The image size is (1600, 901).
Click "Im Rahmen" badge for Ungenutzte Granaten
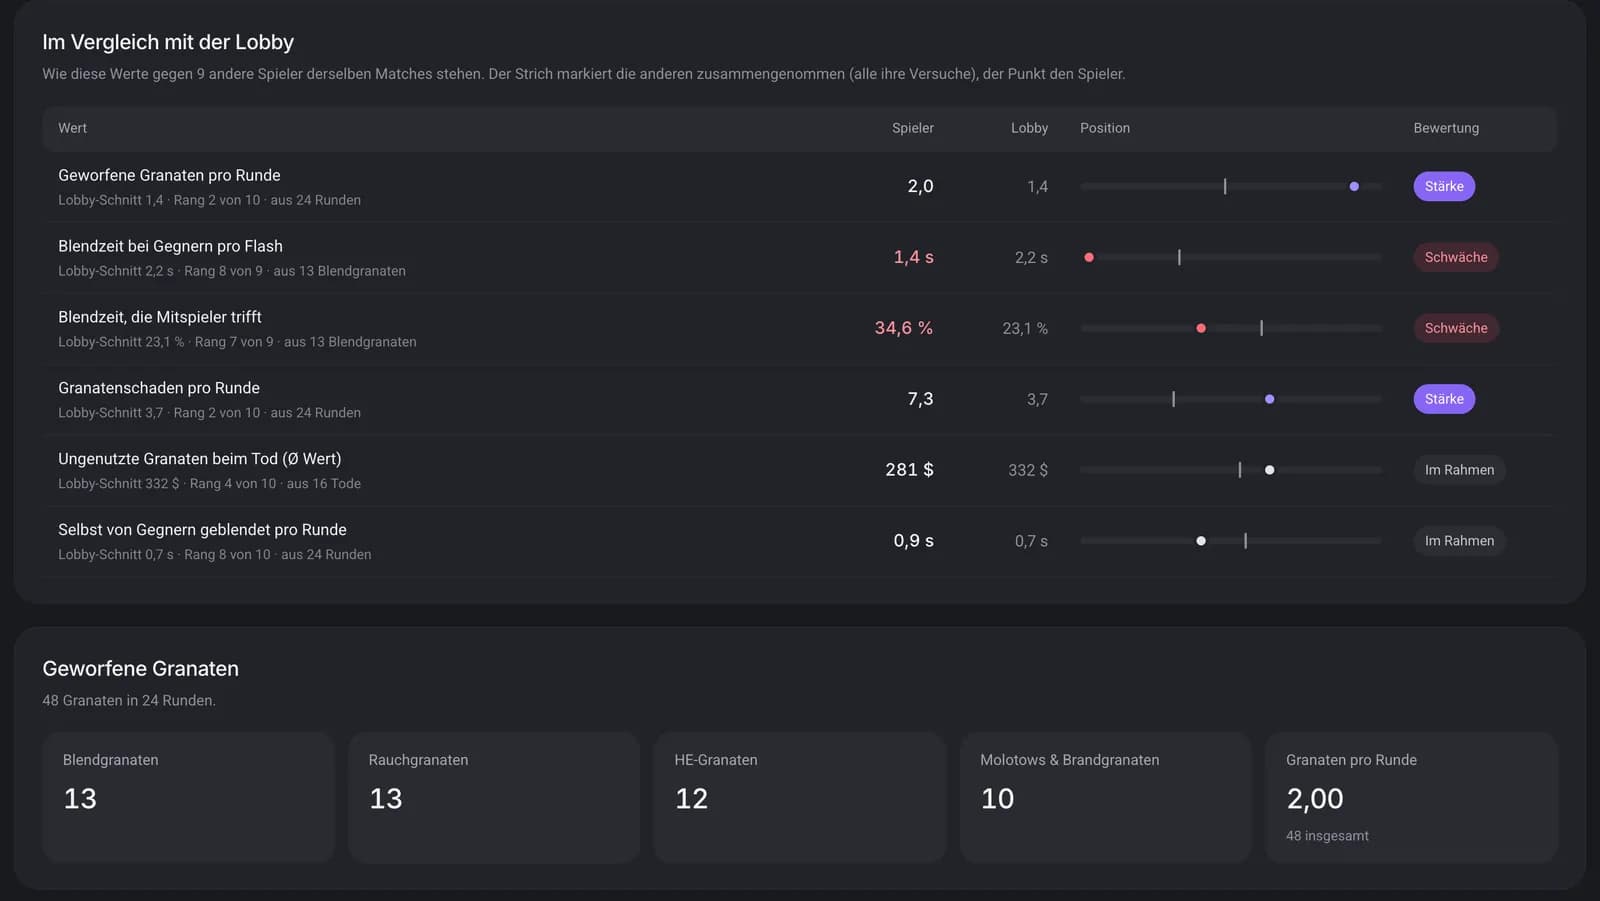(x=1459, y=470)
